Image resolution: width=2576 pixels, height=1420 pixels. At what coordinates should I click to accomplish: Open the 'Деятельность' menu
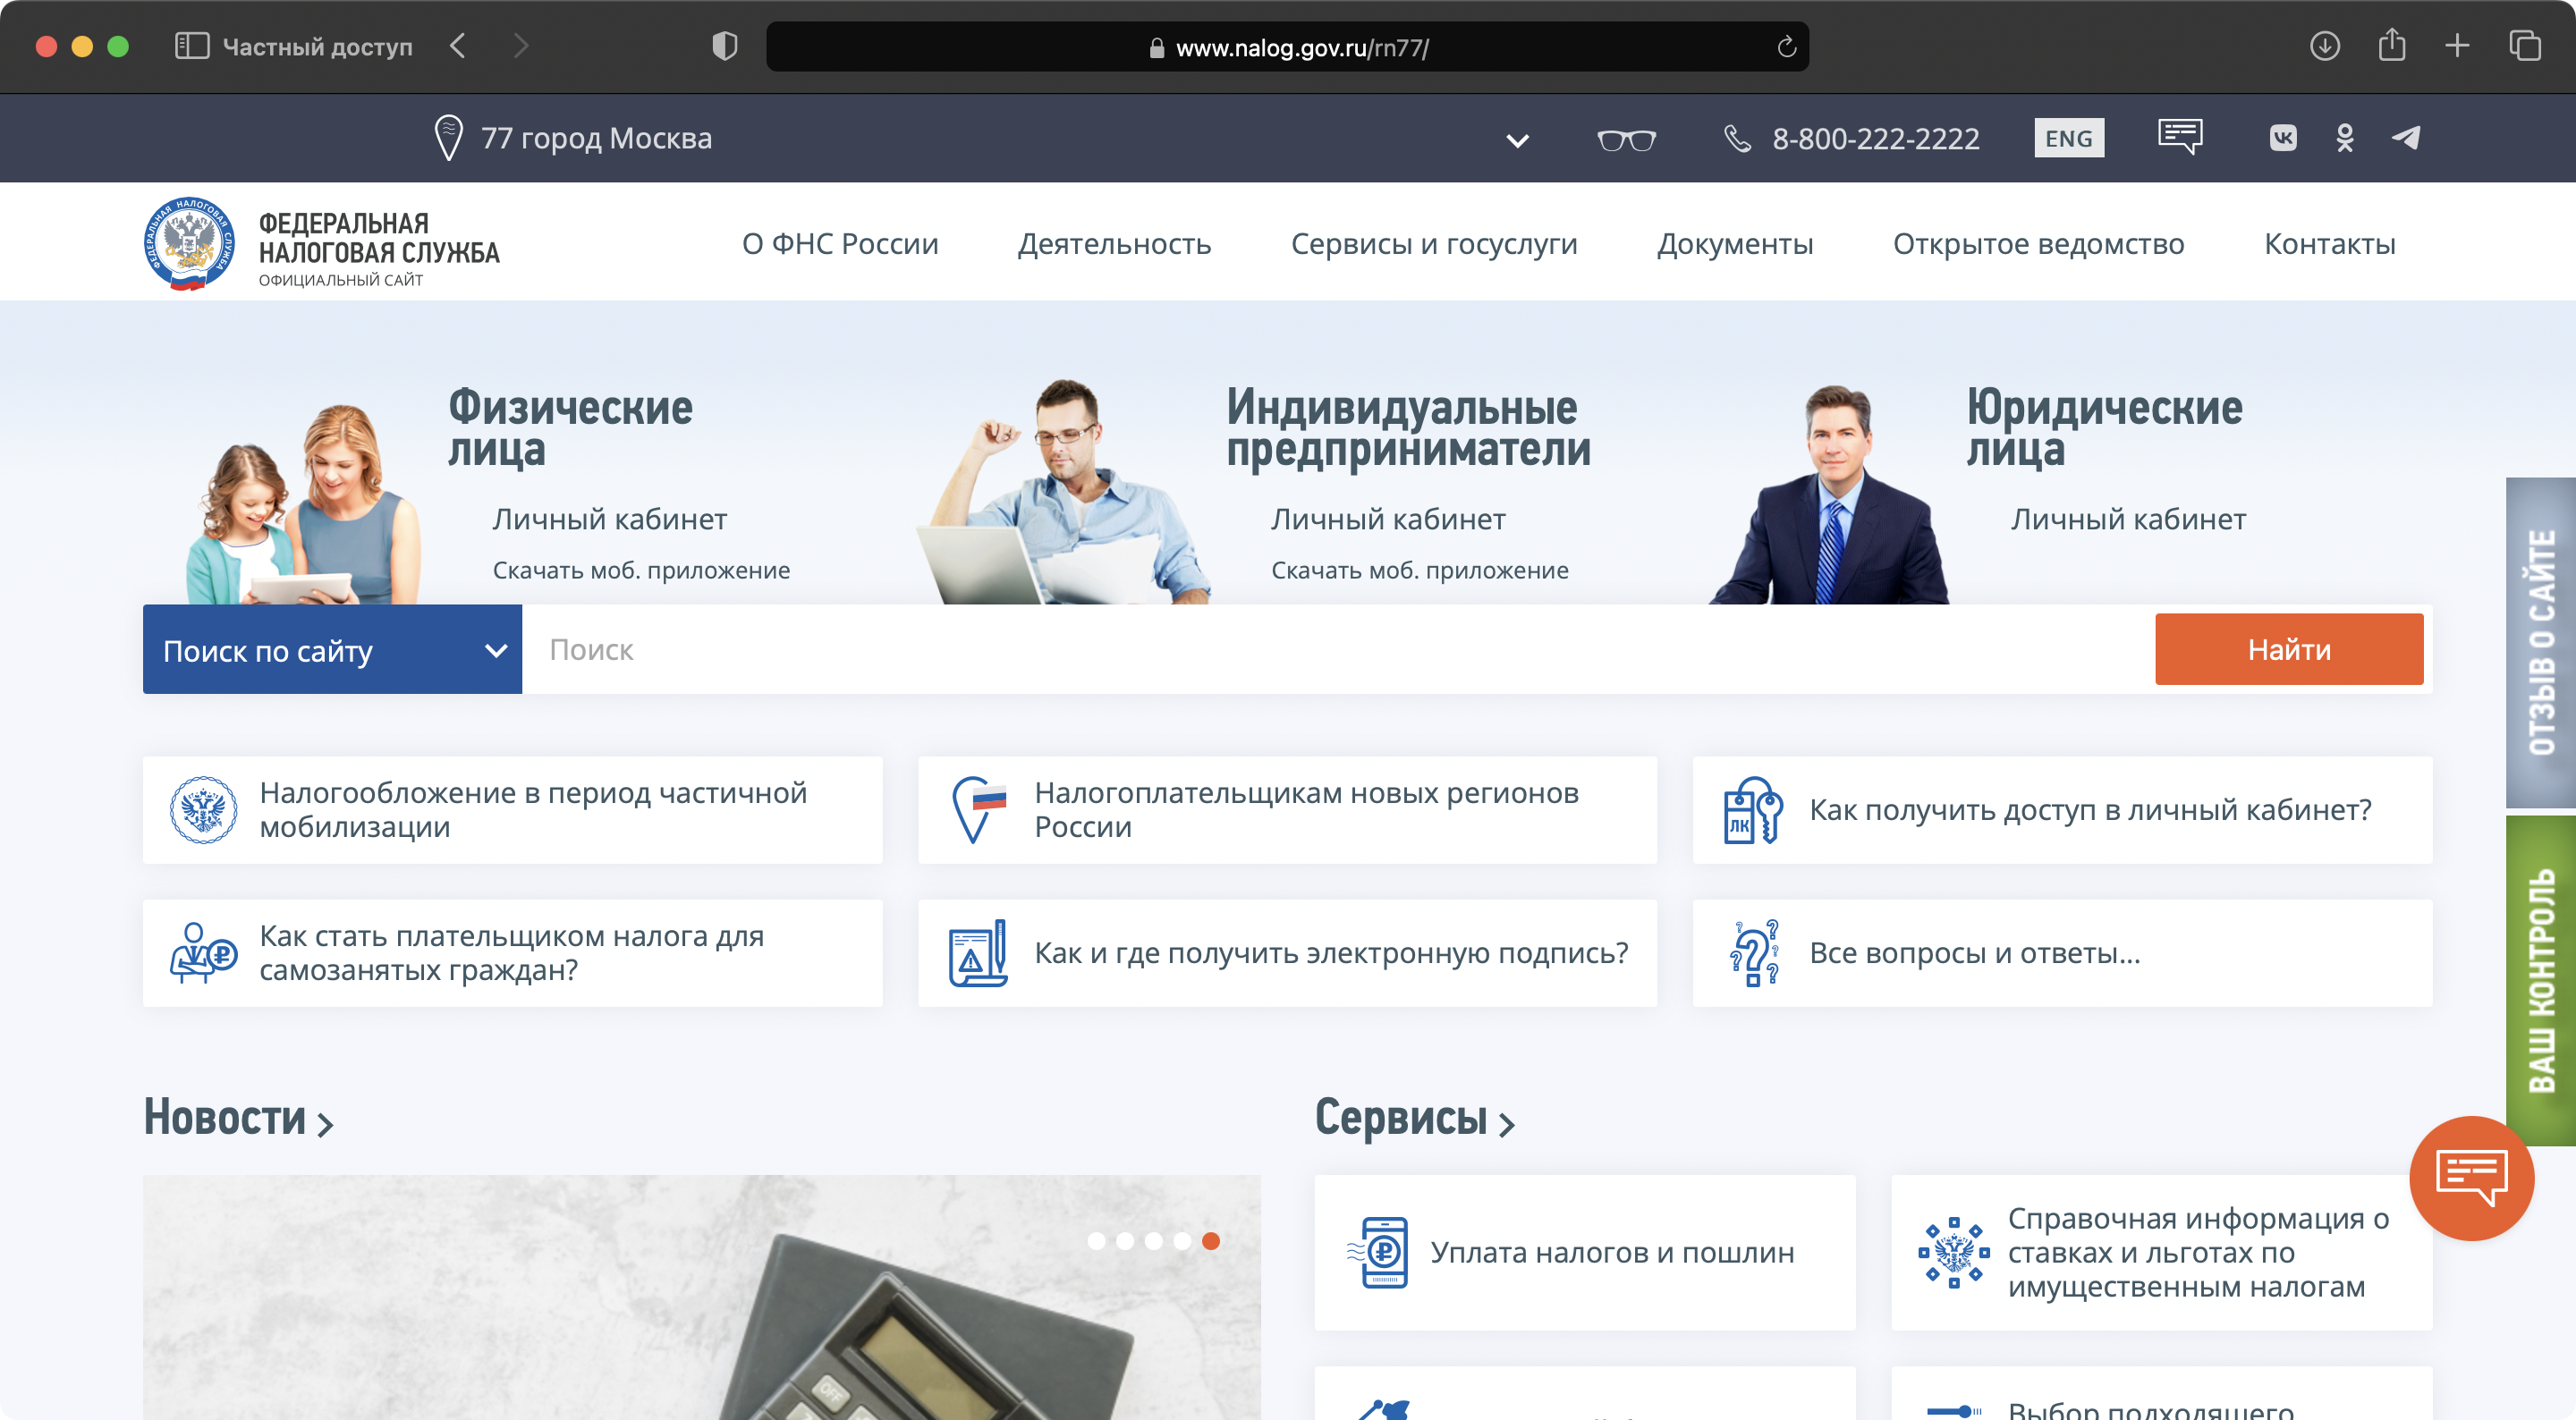click(x=1114, y=243)
